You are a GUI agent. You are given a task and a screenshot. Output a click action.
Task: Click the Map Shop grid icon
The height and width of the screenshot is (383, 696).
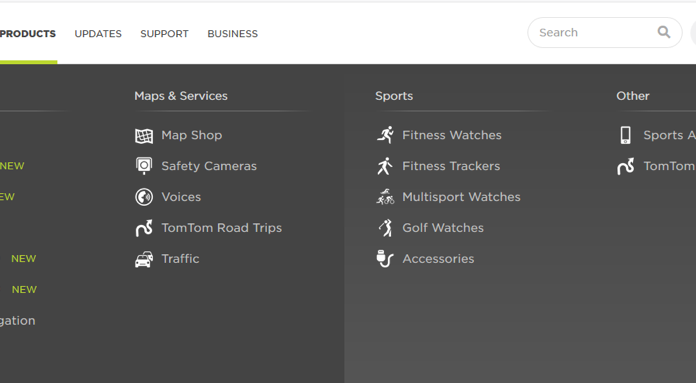point(144,135)
